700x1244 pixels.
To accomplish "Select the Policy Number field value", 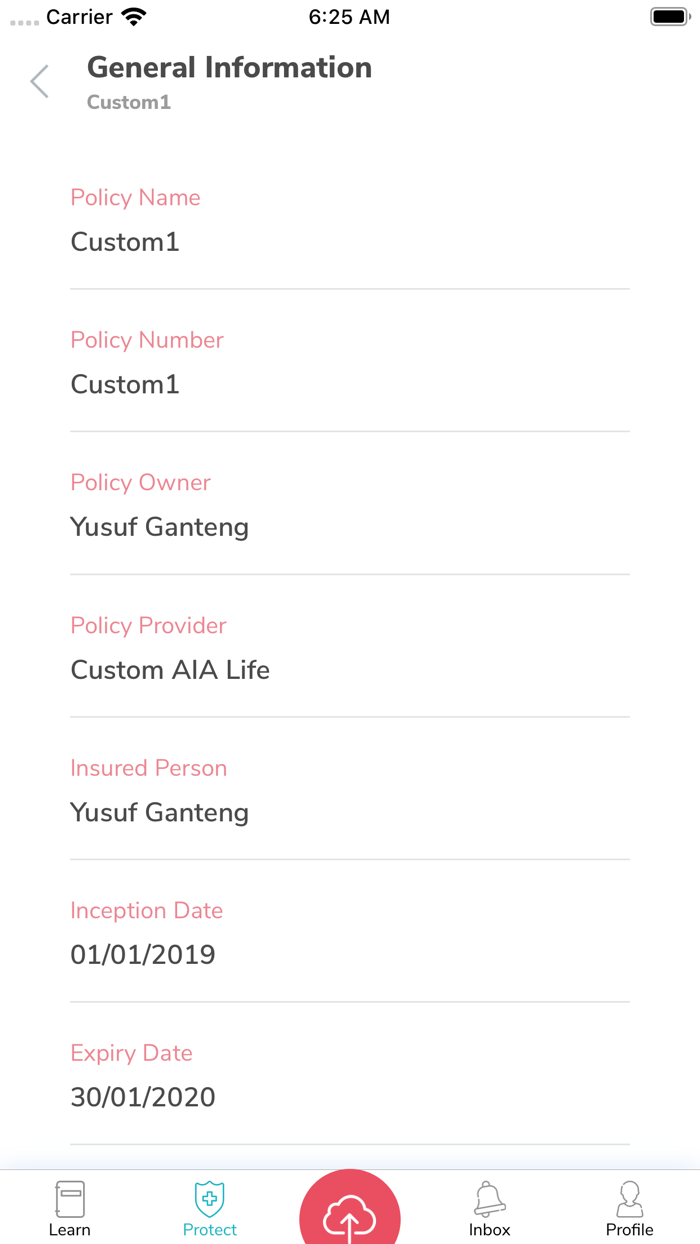I will click(125, 385).
